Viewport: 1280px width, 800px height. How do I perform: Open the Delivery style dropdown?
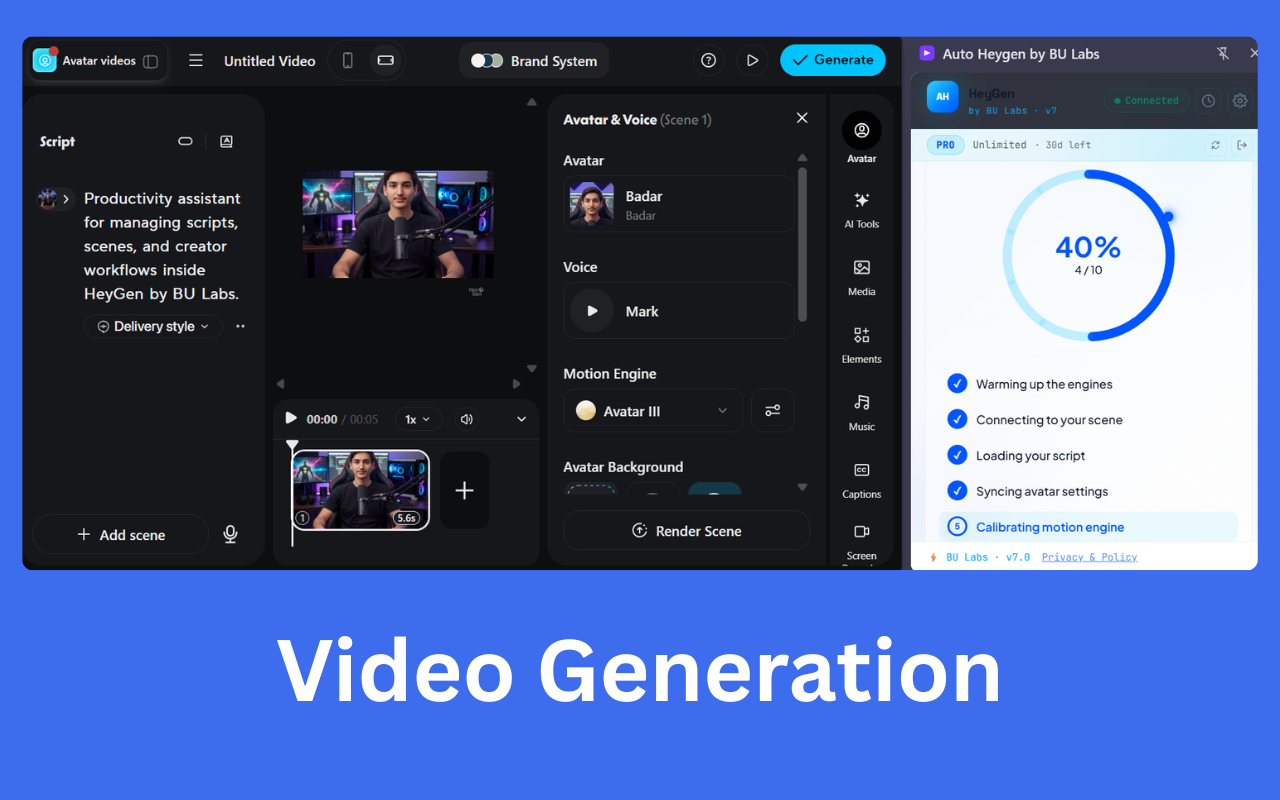click(x=153, y=326)
